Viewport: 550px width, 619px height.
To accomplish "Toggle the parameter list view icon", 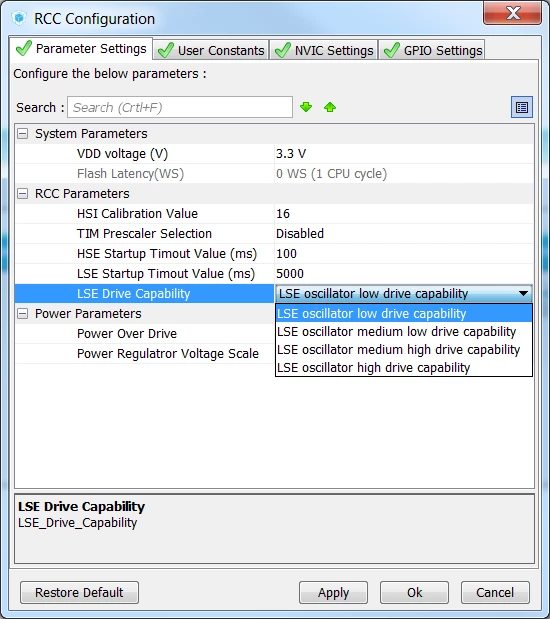I will [522, 107].
